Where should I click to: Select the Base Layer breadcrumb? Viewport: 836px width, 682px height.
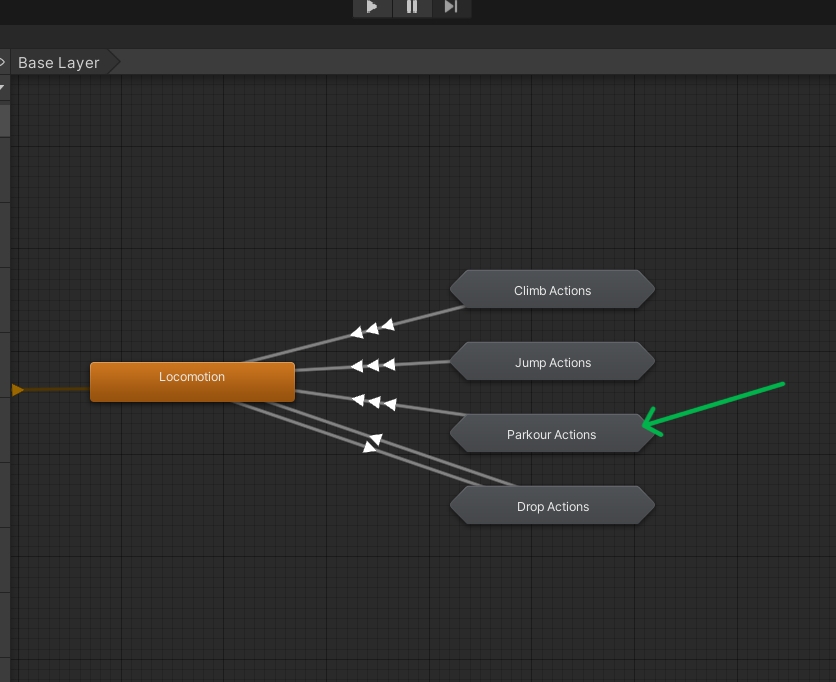point(59,62)
